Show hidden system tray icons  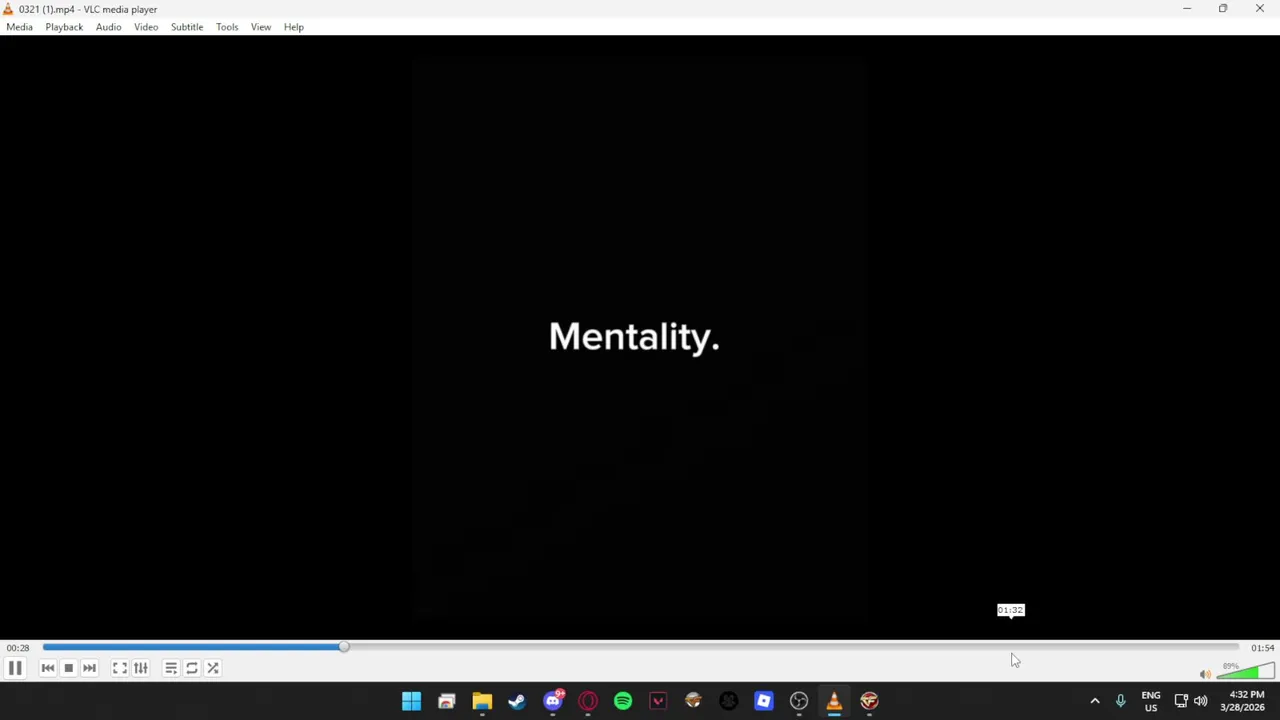coord(1095,701)
